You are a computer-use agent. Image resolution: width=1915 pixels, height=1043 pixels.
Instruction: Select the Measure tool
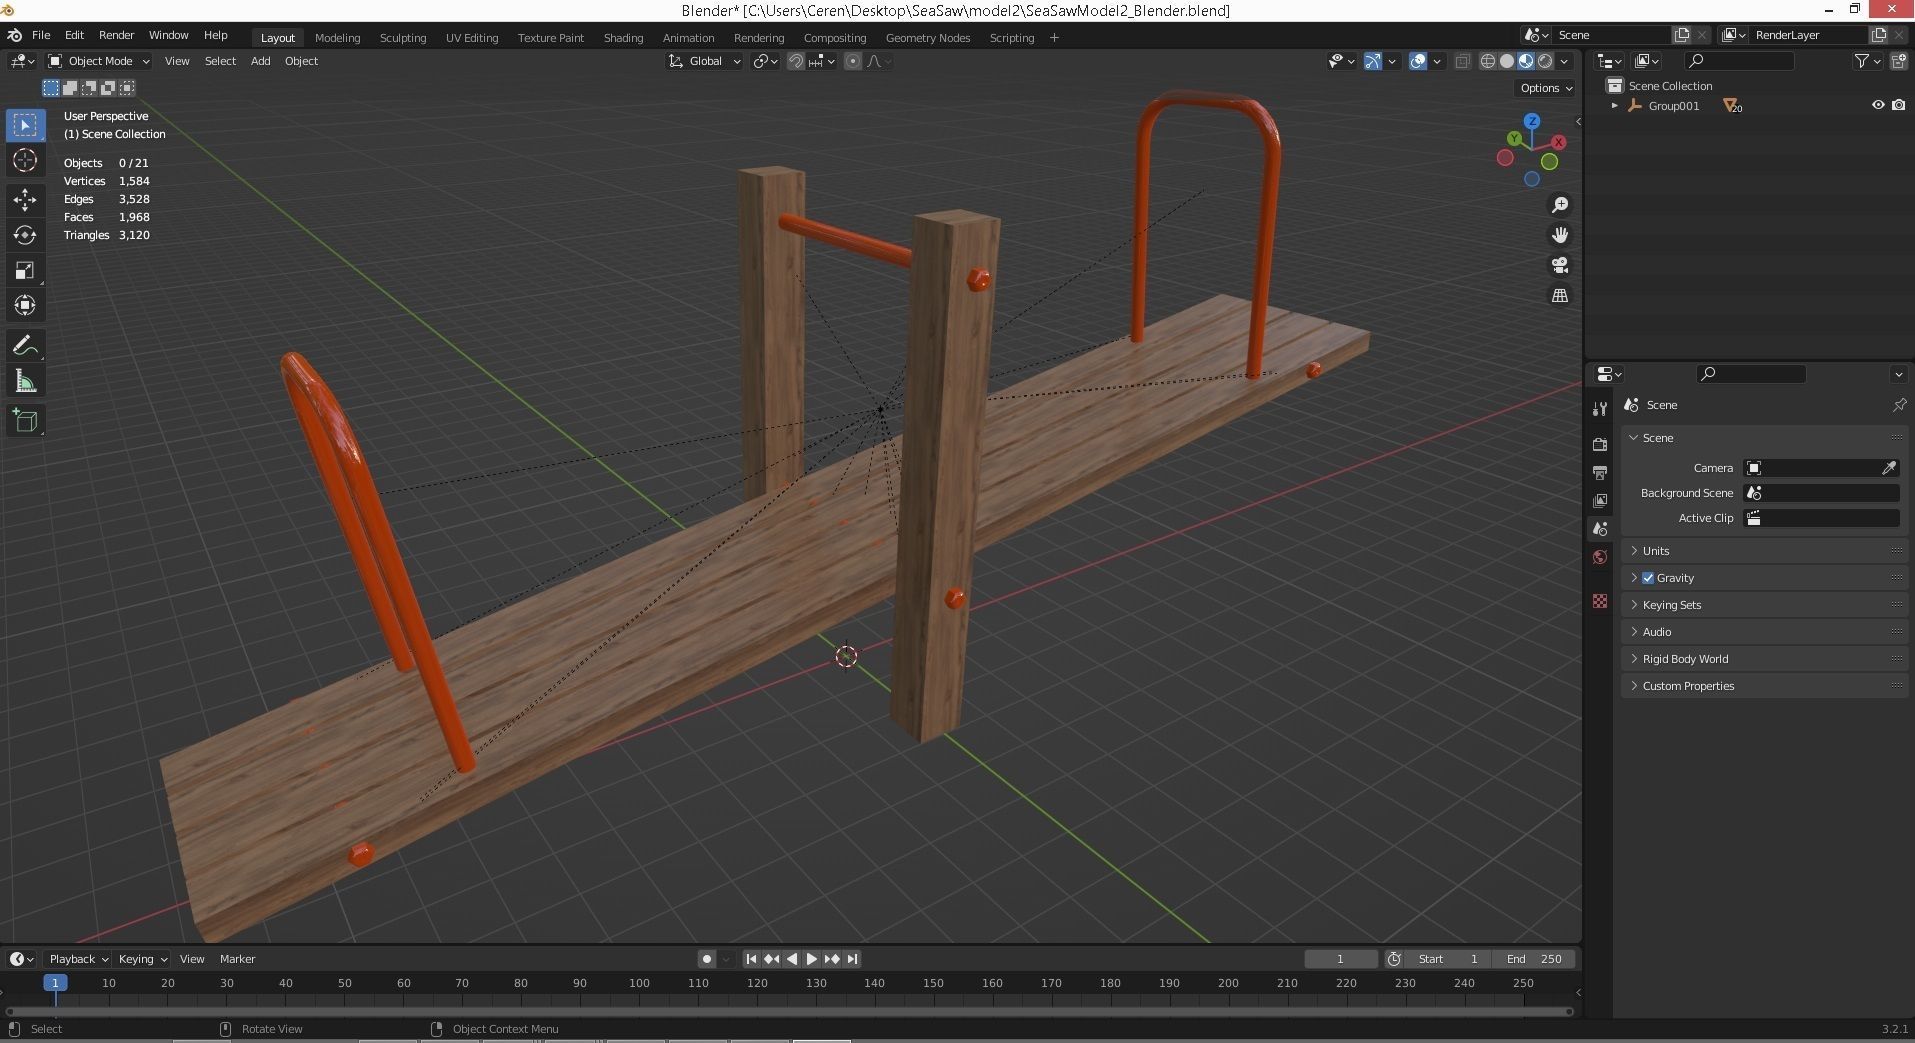coord(25,381)
